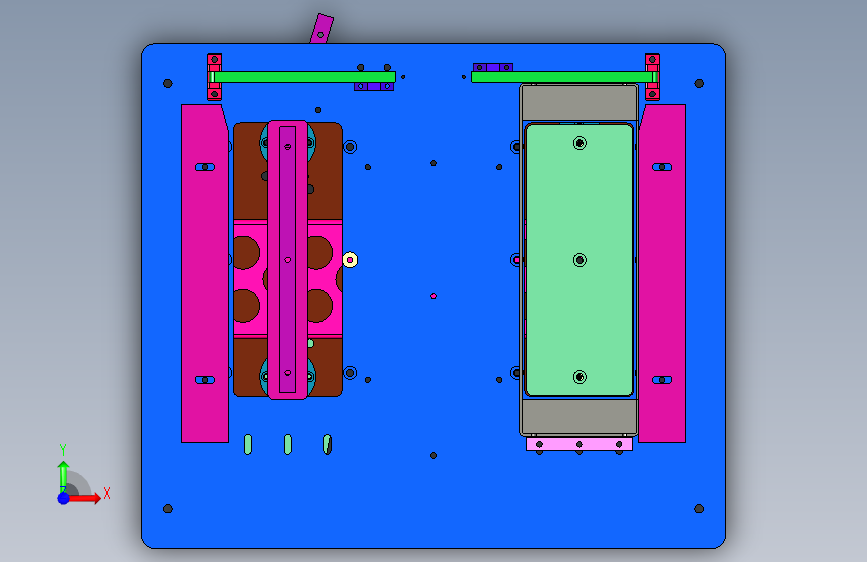The width and height of the screenshot is (867, 562).
Task: Pick the right green bar at top
Action: coord(563,77)
